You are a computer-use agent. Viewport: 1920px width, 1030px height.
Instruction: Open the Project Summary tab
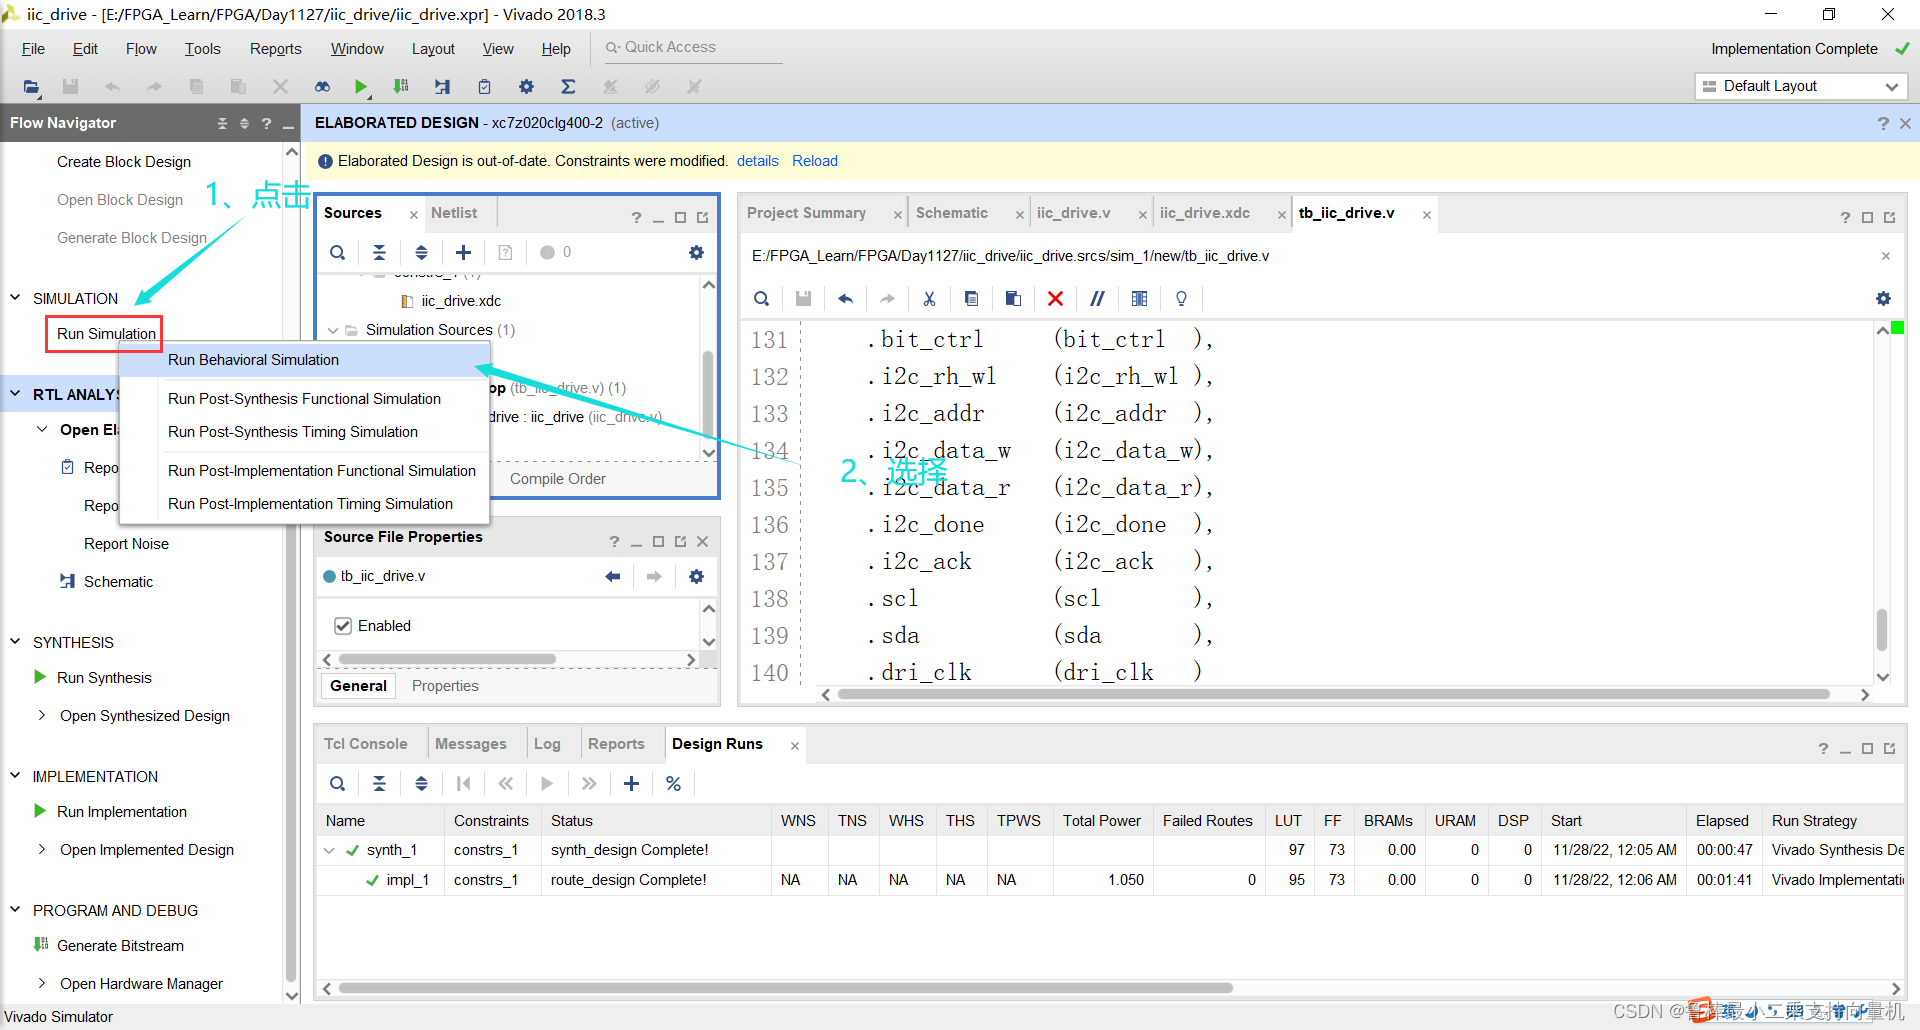point(806,213)
